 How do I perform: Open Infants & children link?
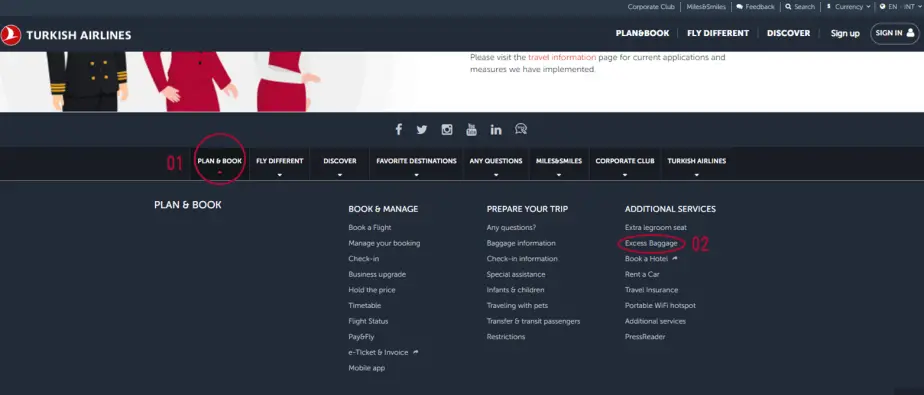click(516, 290)
